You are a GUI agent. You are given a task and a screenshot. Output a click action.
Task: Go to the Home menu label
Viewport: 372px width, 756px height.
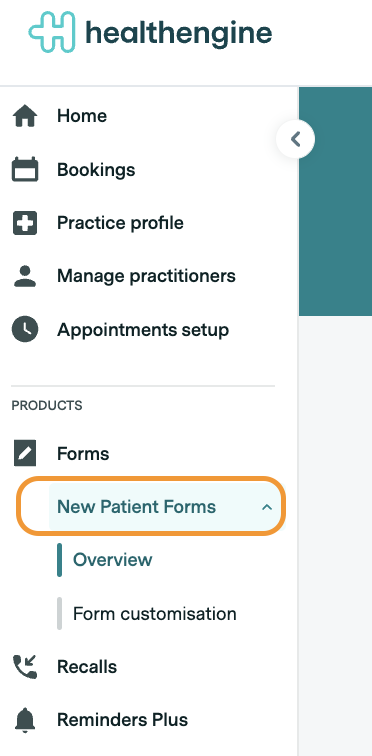tap(82, 116)
